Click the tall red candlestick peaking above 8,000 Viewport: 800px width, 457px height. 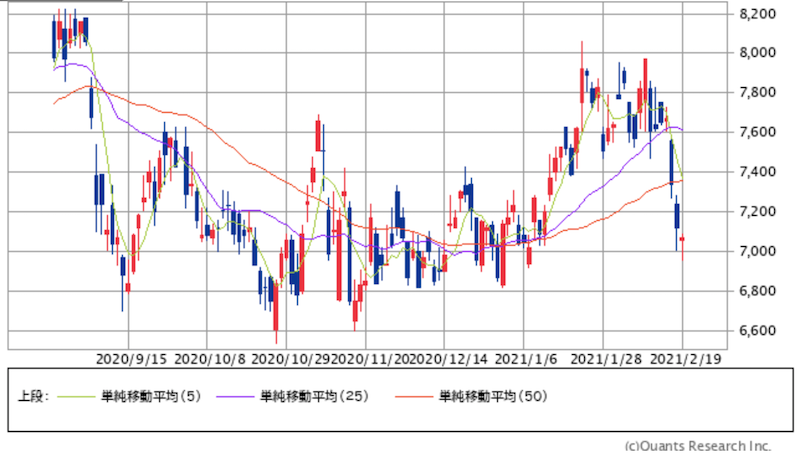click(582, 86)
